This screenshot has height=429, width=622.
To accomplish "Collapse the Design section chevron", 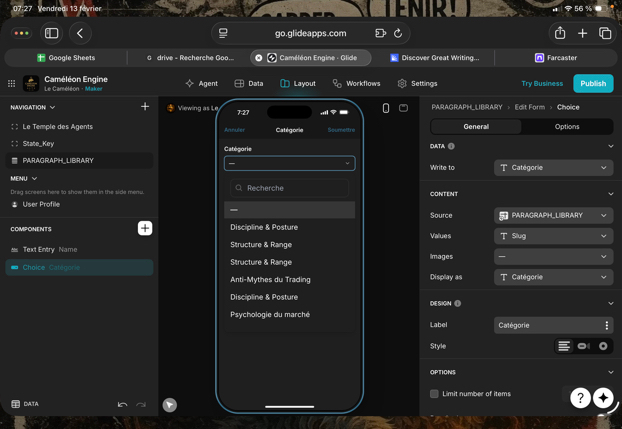I will (610, 303).
